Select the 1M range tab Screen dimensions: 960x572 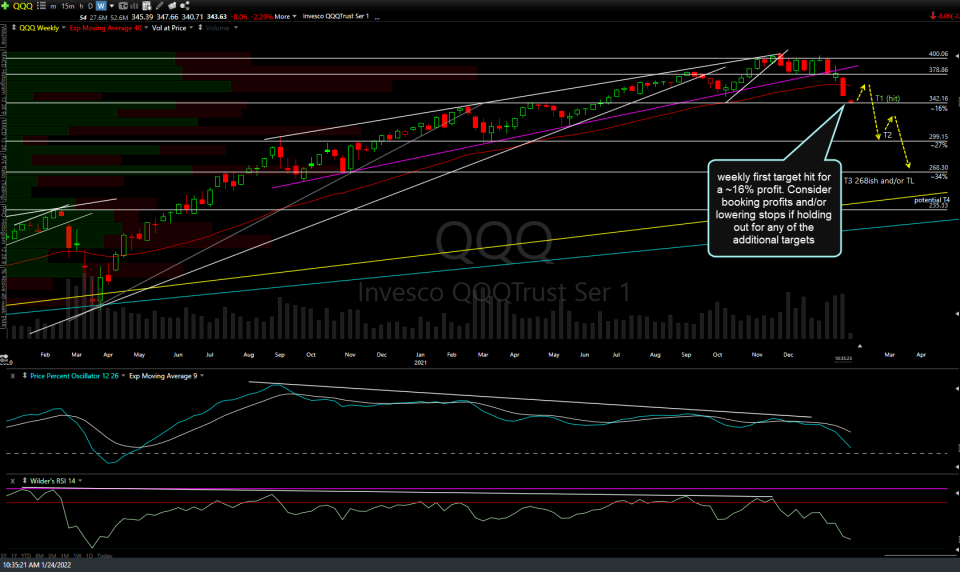click(65, 556)
